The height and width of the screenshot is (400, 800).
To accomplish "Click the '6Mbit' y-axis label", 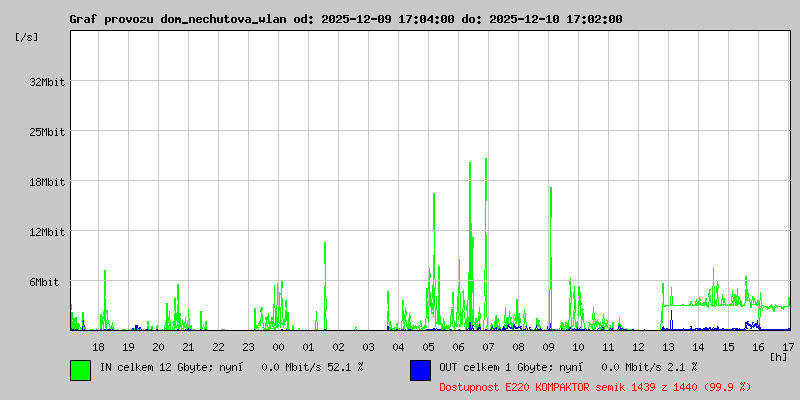I will [x=44, y=282].
